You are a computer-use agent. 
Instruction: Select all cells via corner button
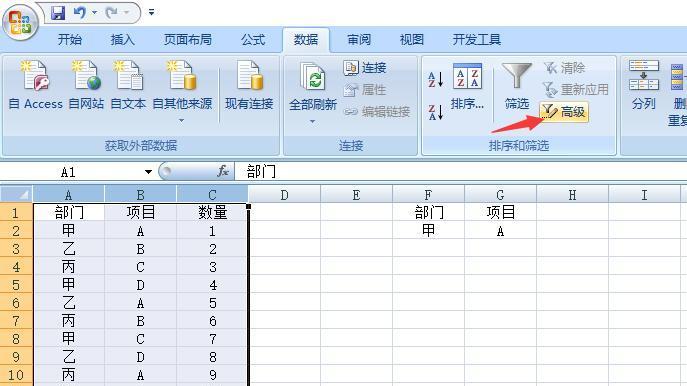(x=17, y=194)
